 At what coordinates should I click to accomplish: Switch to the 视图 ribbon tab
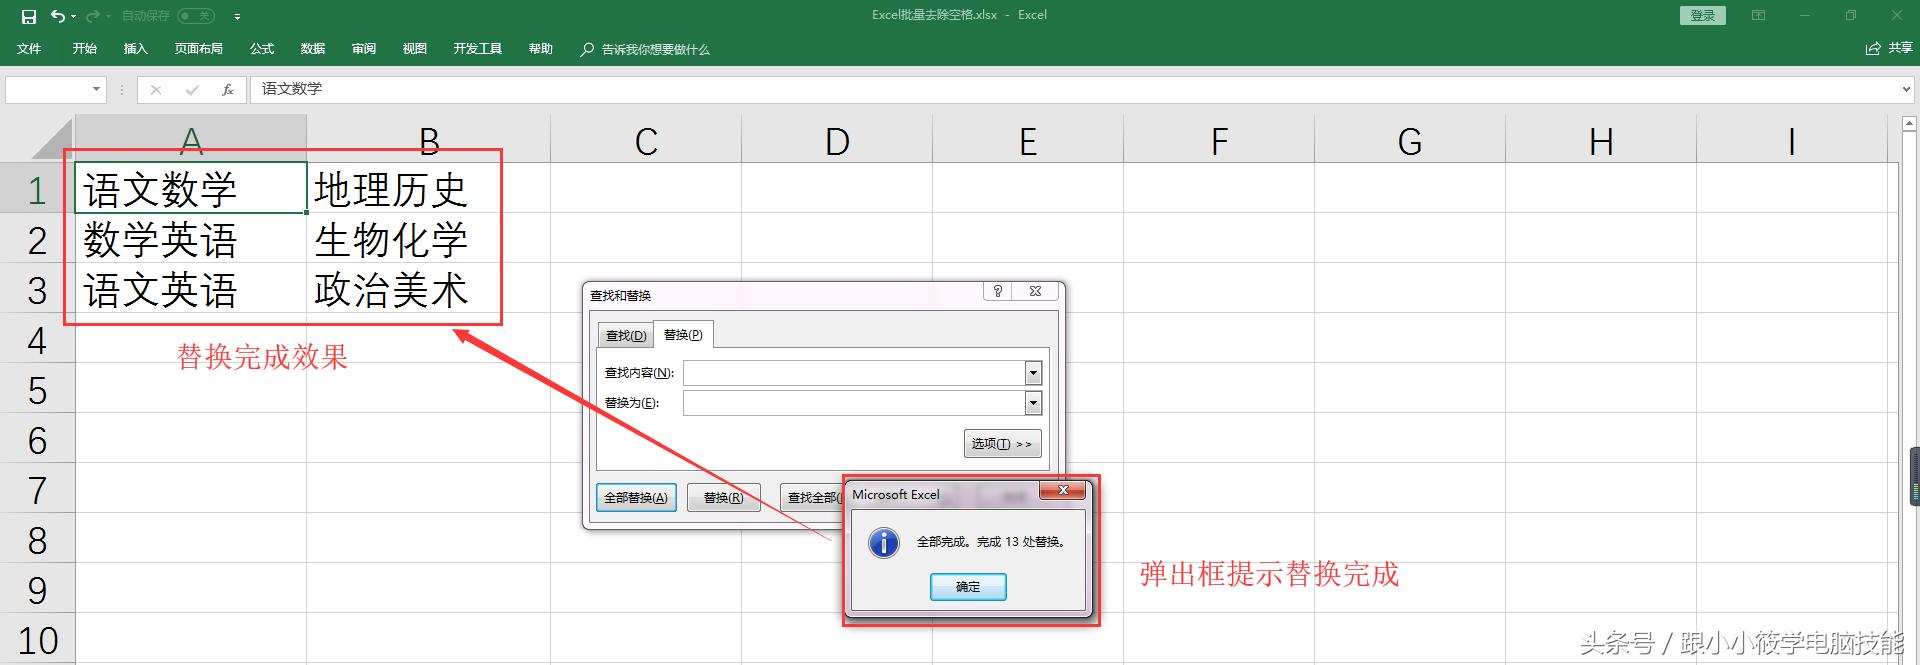(414, 48)
